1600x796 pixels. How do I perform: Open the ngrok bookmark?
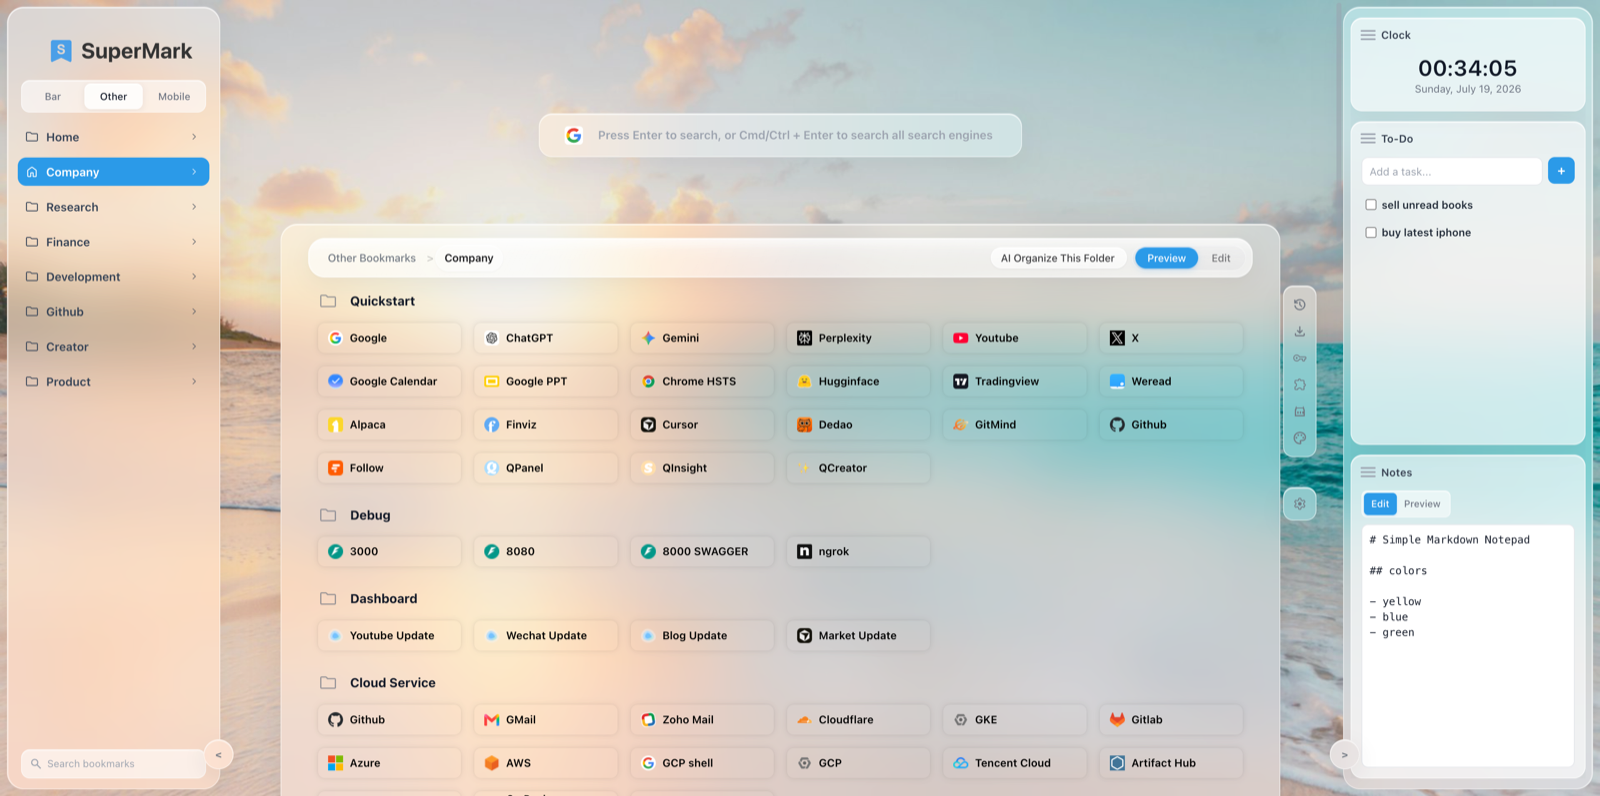[x=858, y=551]
